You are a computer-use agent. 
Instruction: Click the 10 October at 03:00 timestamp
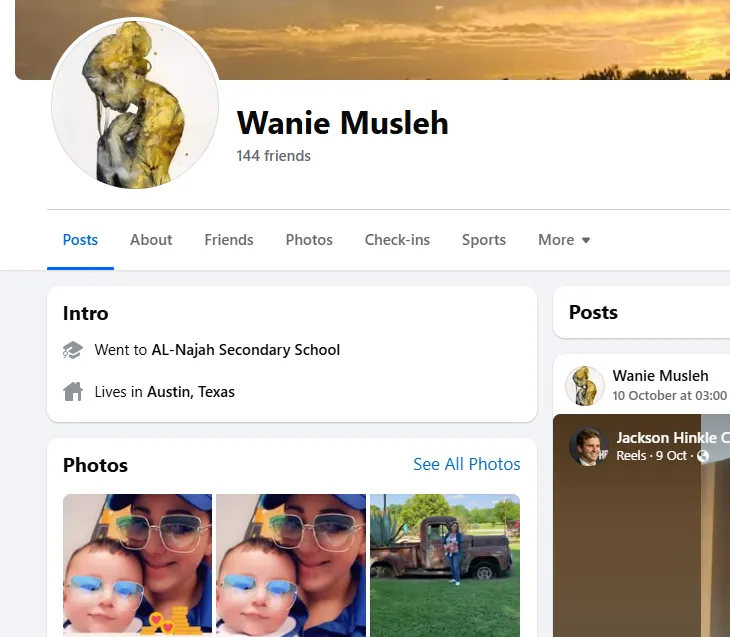coord(669,395)
